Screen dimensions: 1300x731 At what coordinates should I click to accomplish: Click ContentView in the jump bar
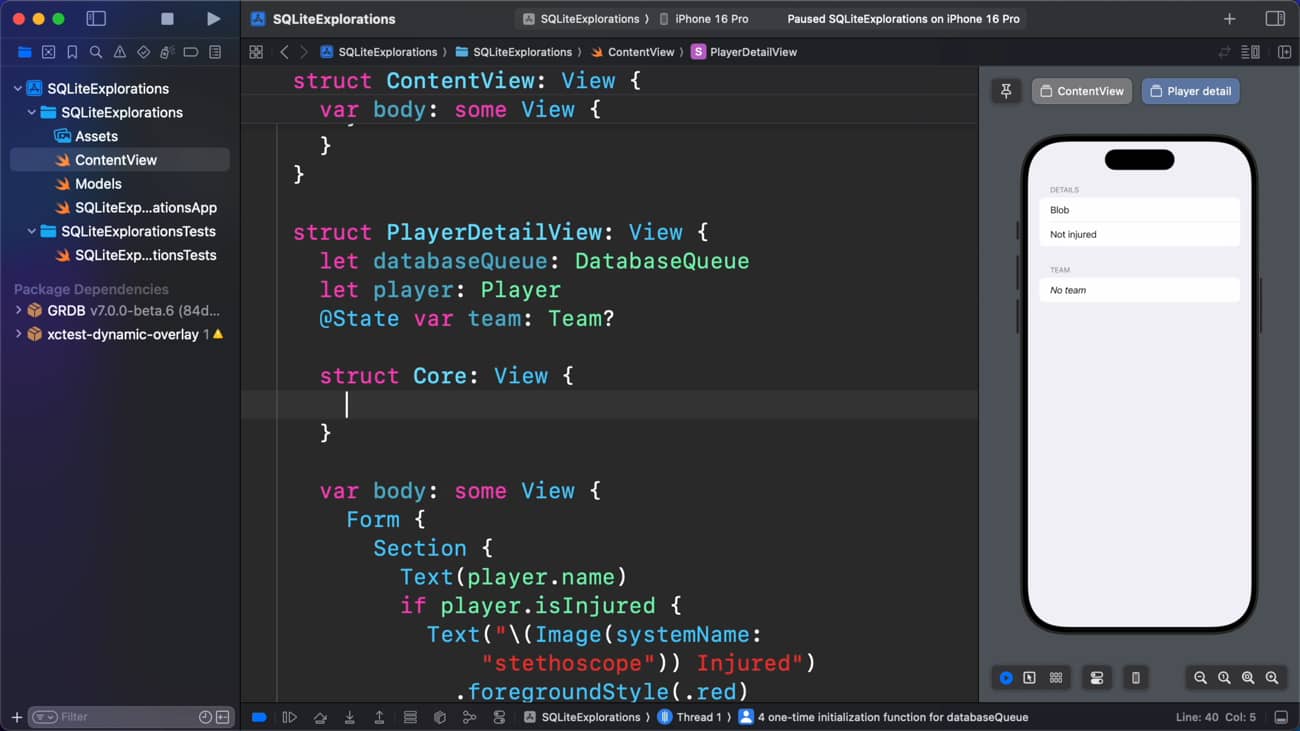pyautogui.click(x=633, y=52)
